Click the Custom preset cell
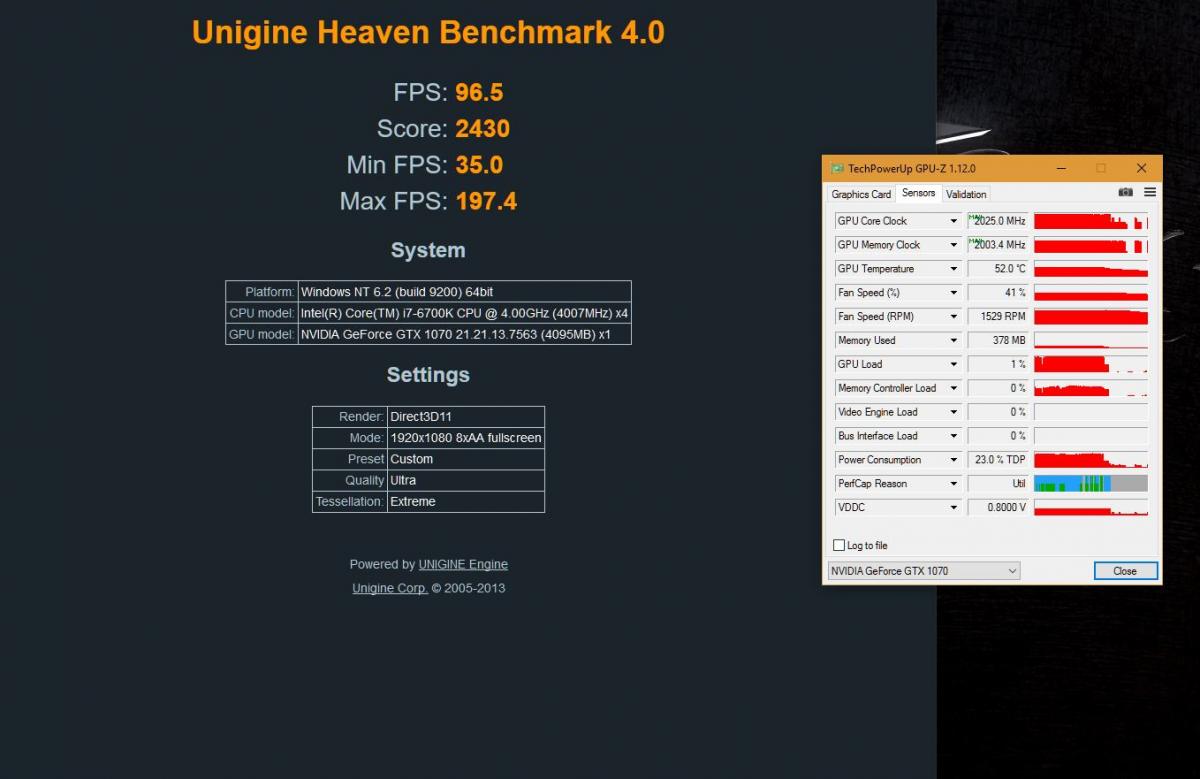The image size is (1200, 779). point(466,459)
